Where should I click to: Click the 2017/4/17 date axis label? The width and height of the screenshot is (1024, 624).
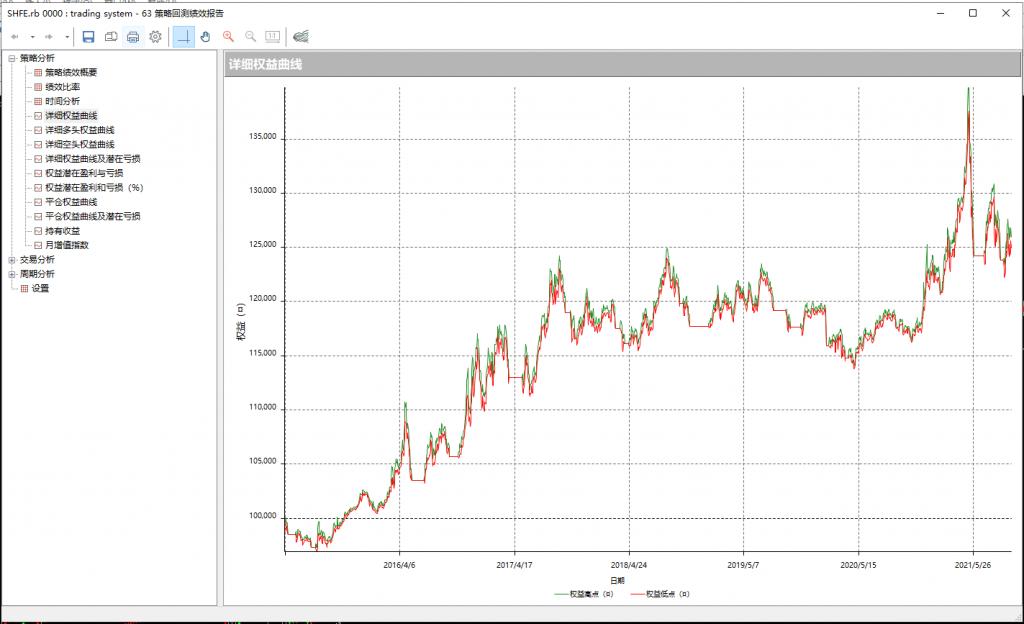[514, 565]
